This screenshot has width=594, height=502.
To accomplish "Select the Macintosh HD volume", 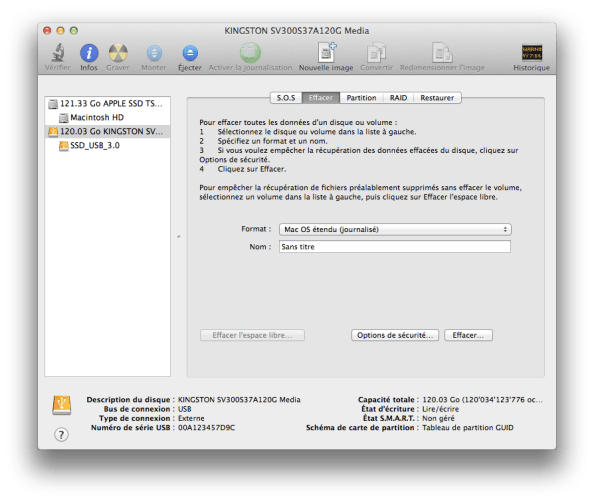I will [x=108, y=117].
